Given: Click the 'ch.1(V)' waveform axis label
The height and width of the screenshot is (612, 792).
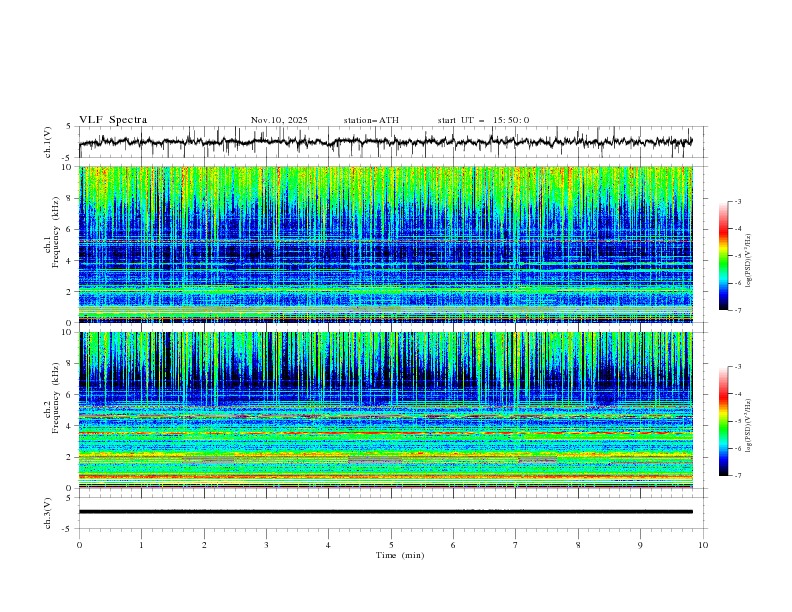Looking at the screenshot, I should 48,142.
